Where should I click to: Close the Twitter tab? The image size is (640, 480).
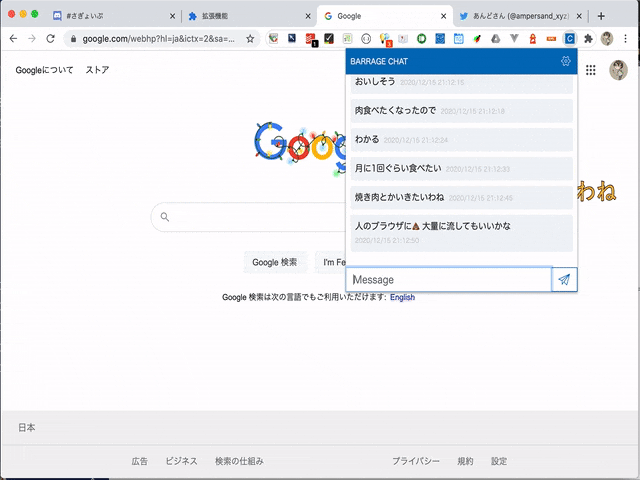579,16
